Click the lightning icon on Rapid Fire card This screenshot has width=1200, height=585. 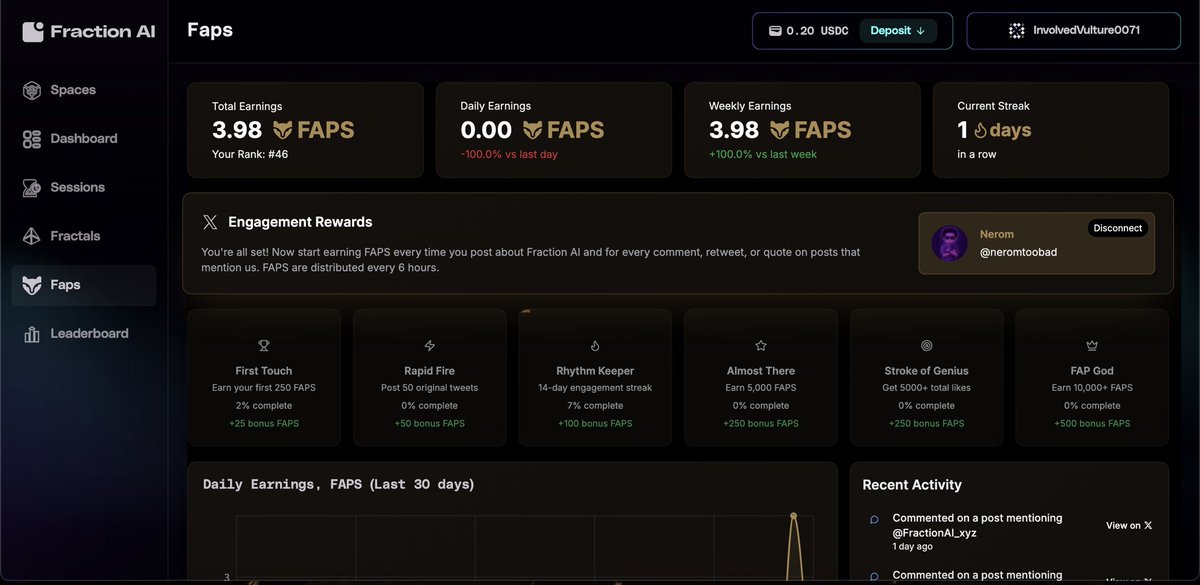point(430,345)
